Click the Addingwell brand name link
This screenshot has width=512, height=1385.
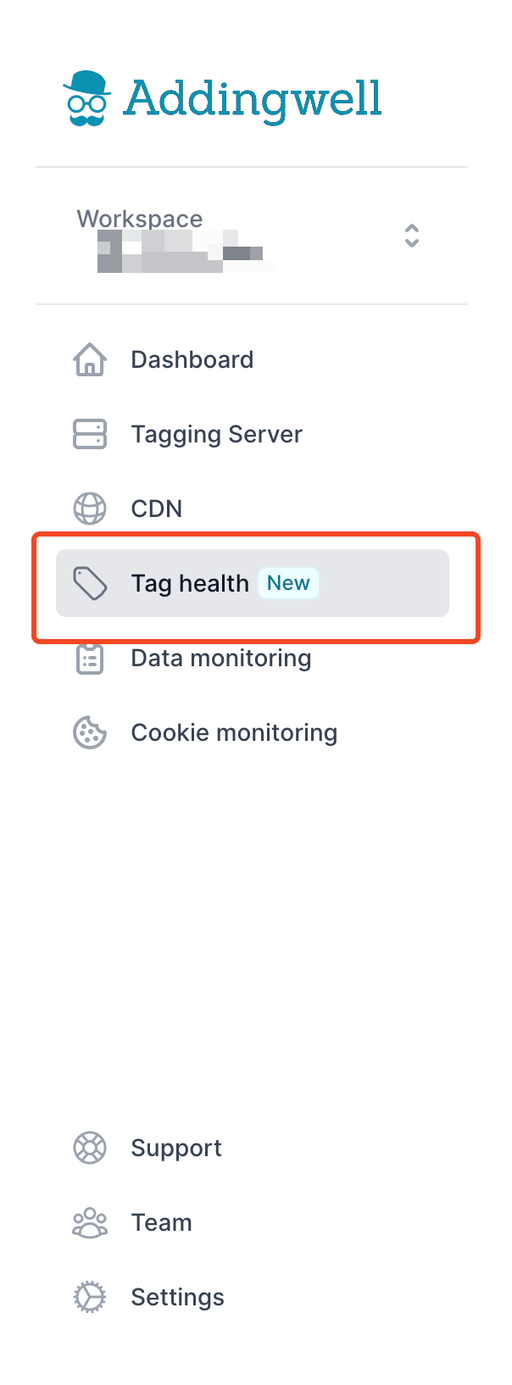252,99
